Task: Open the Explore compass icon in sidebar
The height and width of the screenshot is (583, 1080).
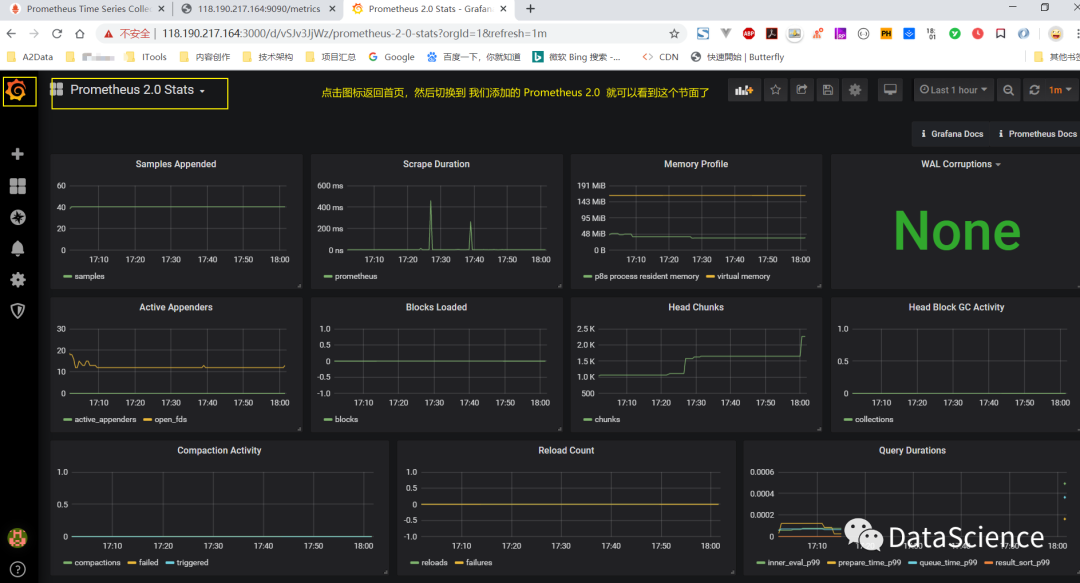Action: [18, 217]
